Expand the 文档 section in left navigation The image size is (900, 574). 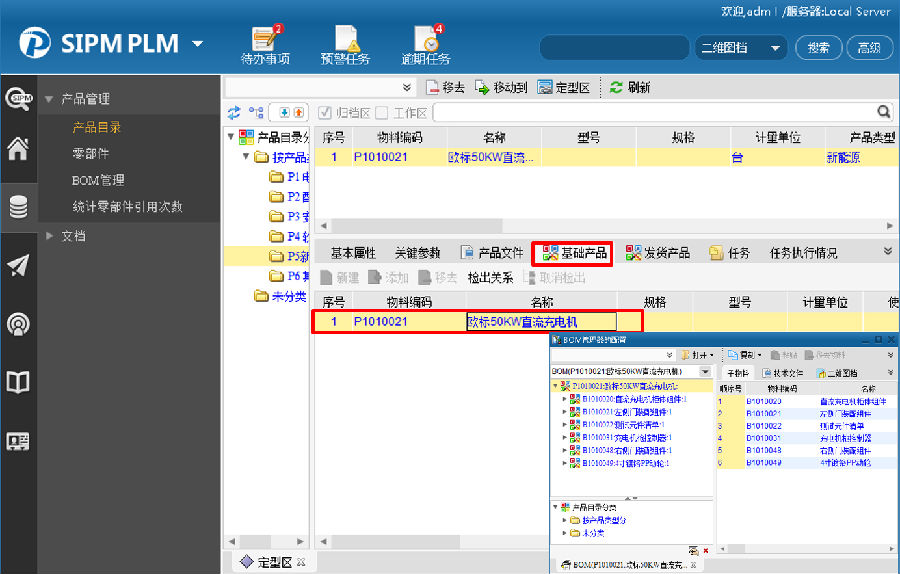click(x=51, y=236)
